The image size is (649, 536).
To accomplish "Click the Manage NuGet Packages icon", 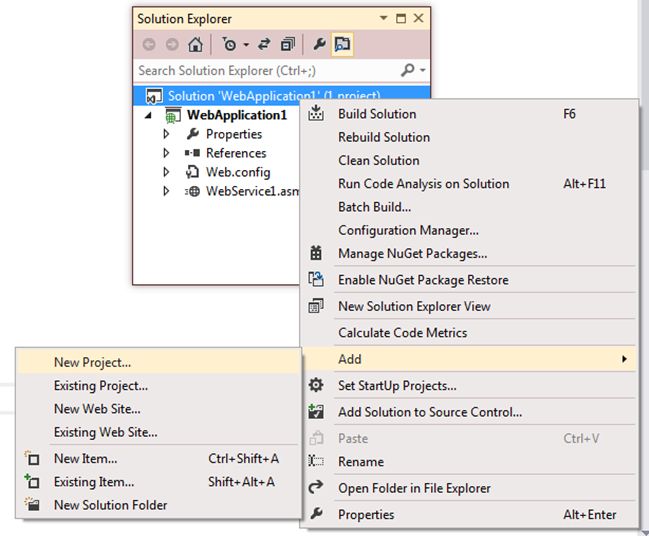I will (316, 252).
